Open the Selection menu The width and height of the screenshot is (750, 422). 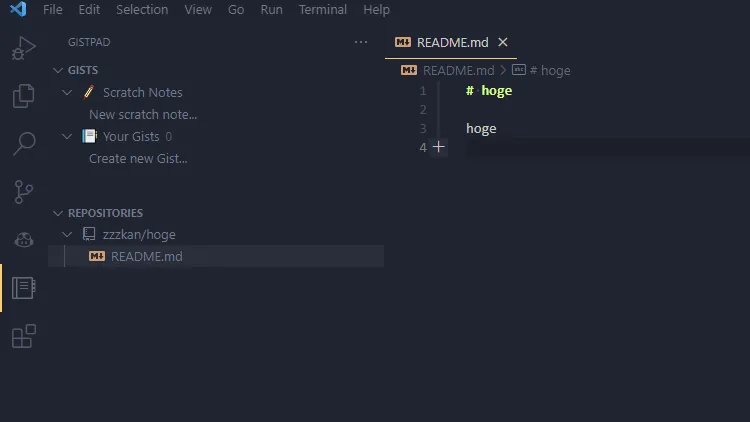pyautogui.click(x=142, y=10)
